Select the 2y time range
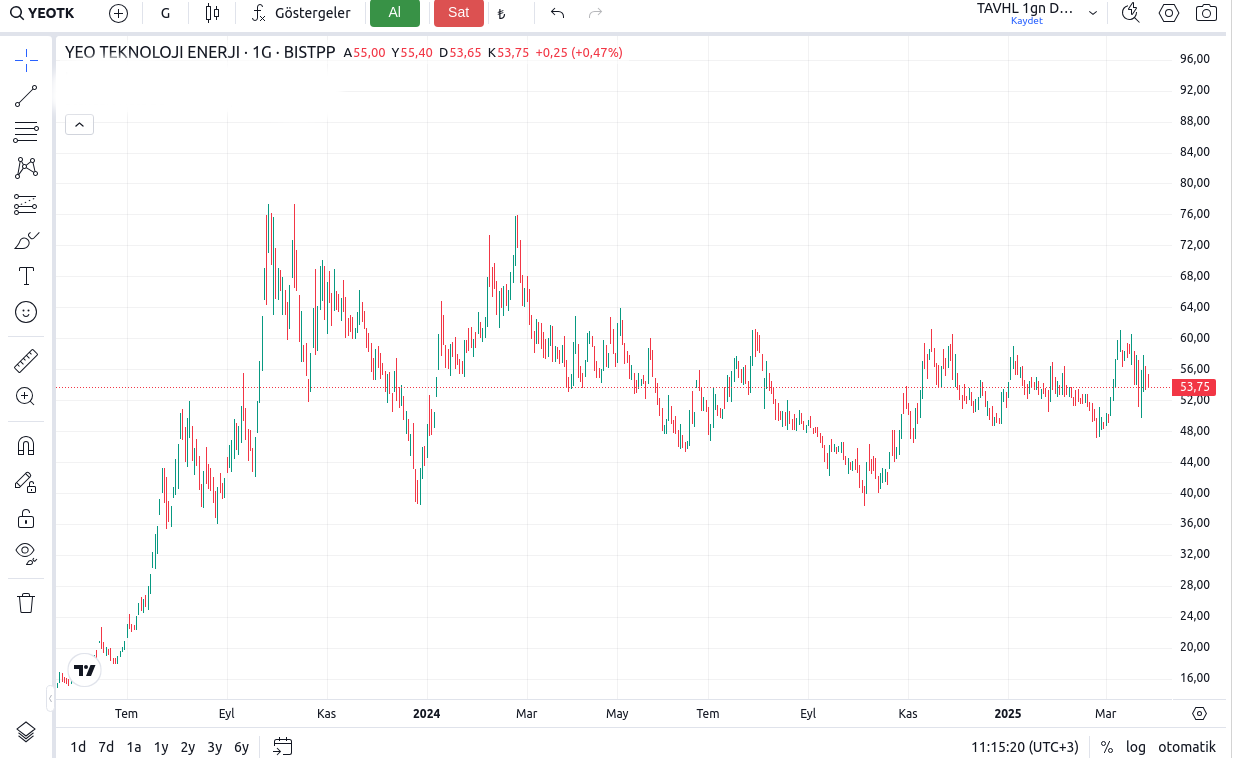1236x758 pixels. 187,747
